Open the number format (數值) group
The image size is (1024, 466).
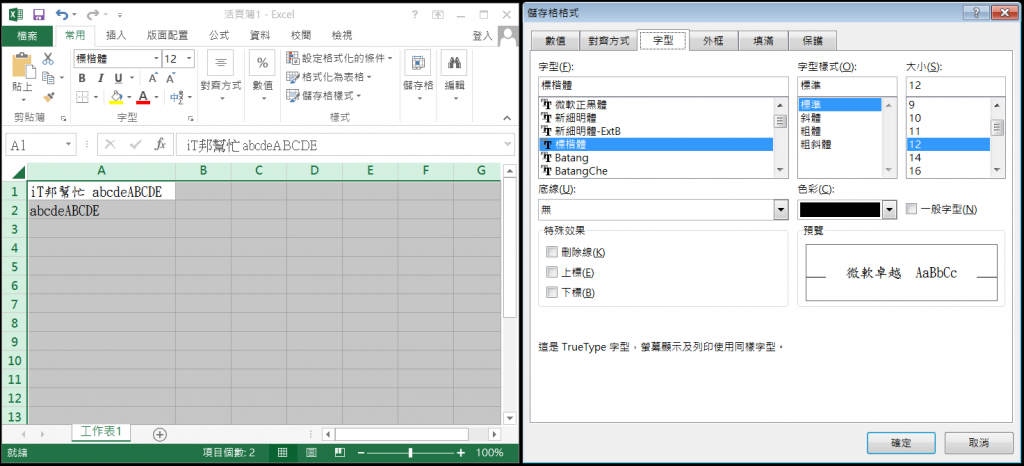tap(263, 75)
